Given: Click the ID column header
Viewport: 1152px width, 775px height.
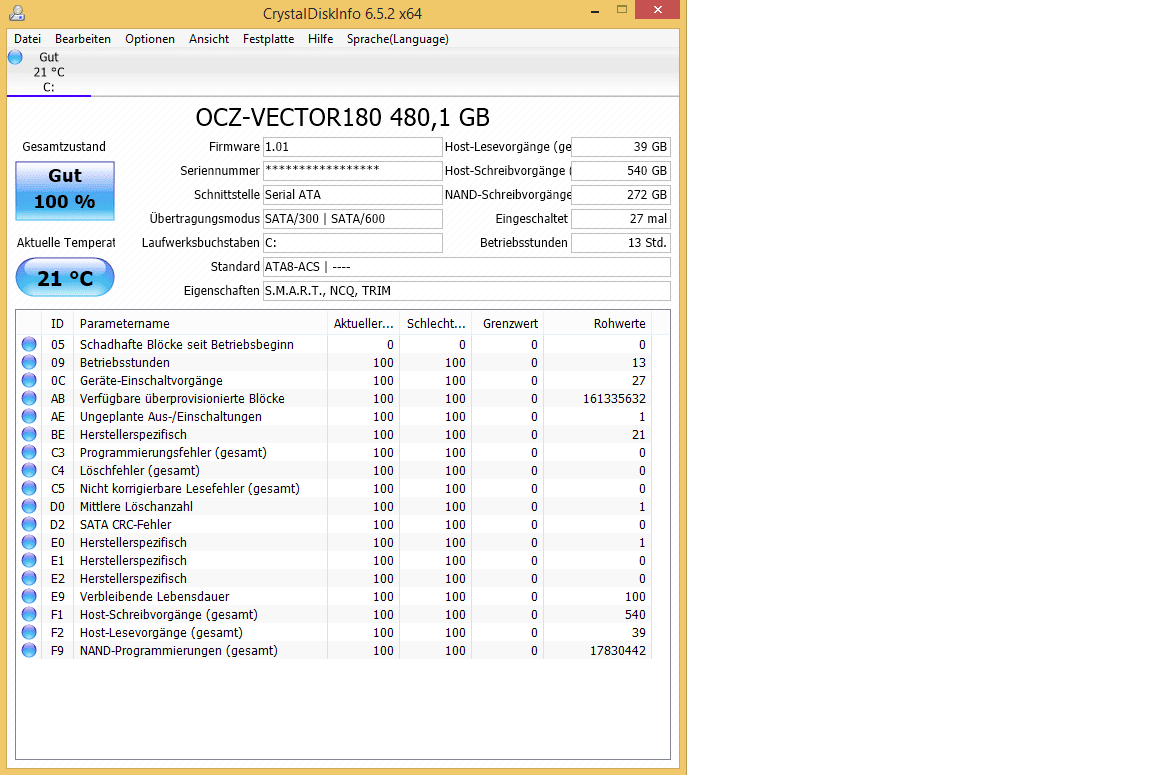Looking at the screenshot, I should pos(57,323).
